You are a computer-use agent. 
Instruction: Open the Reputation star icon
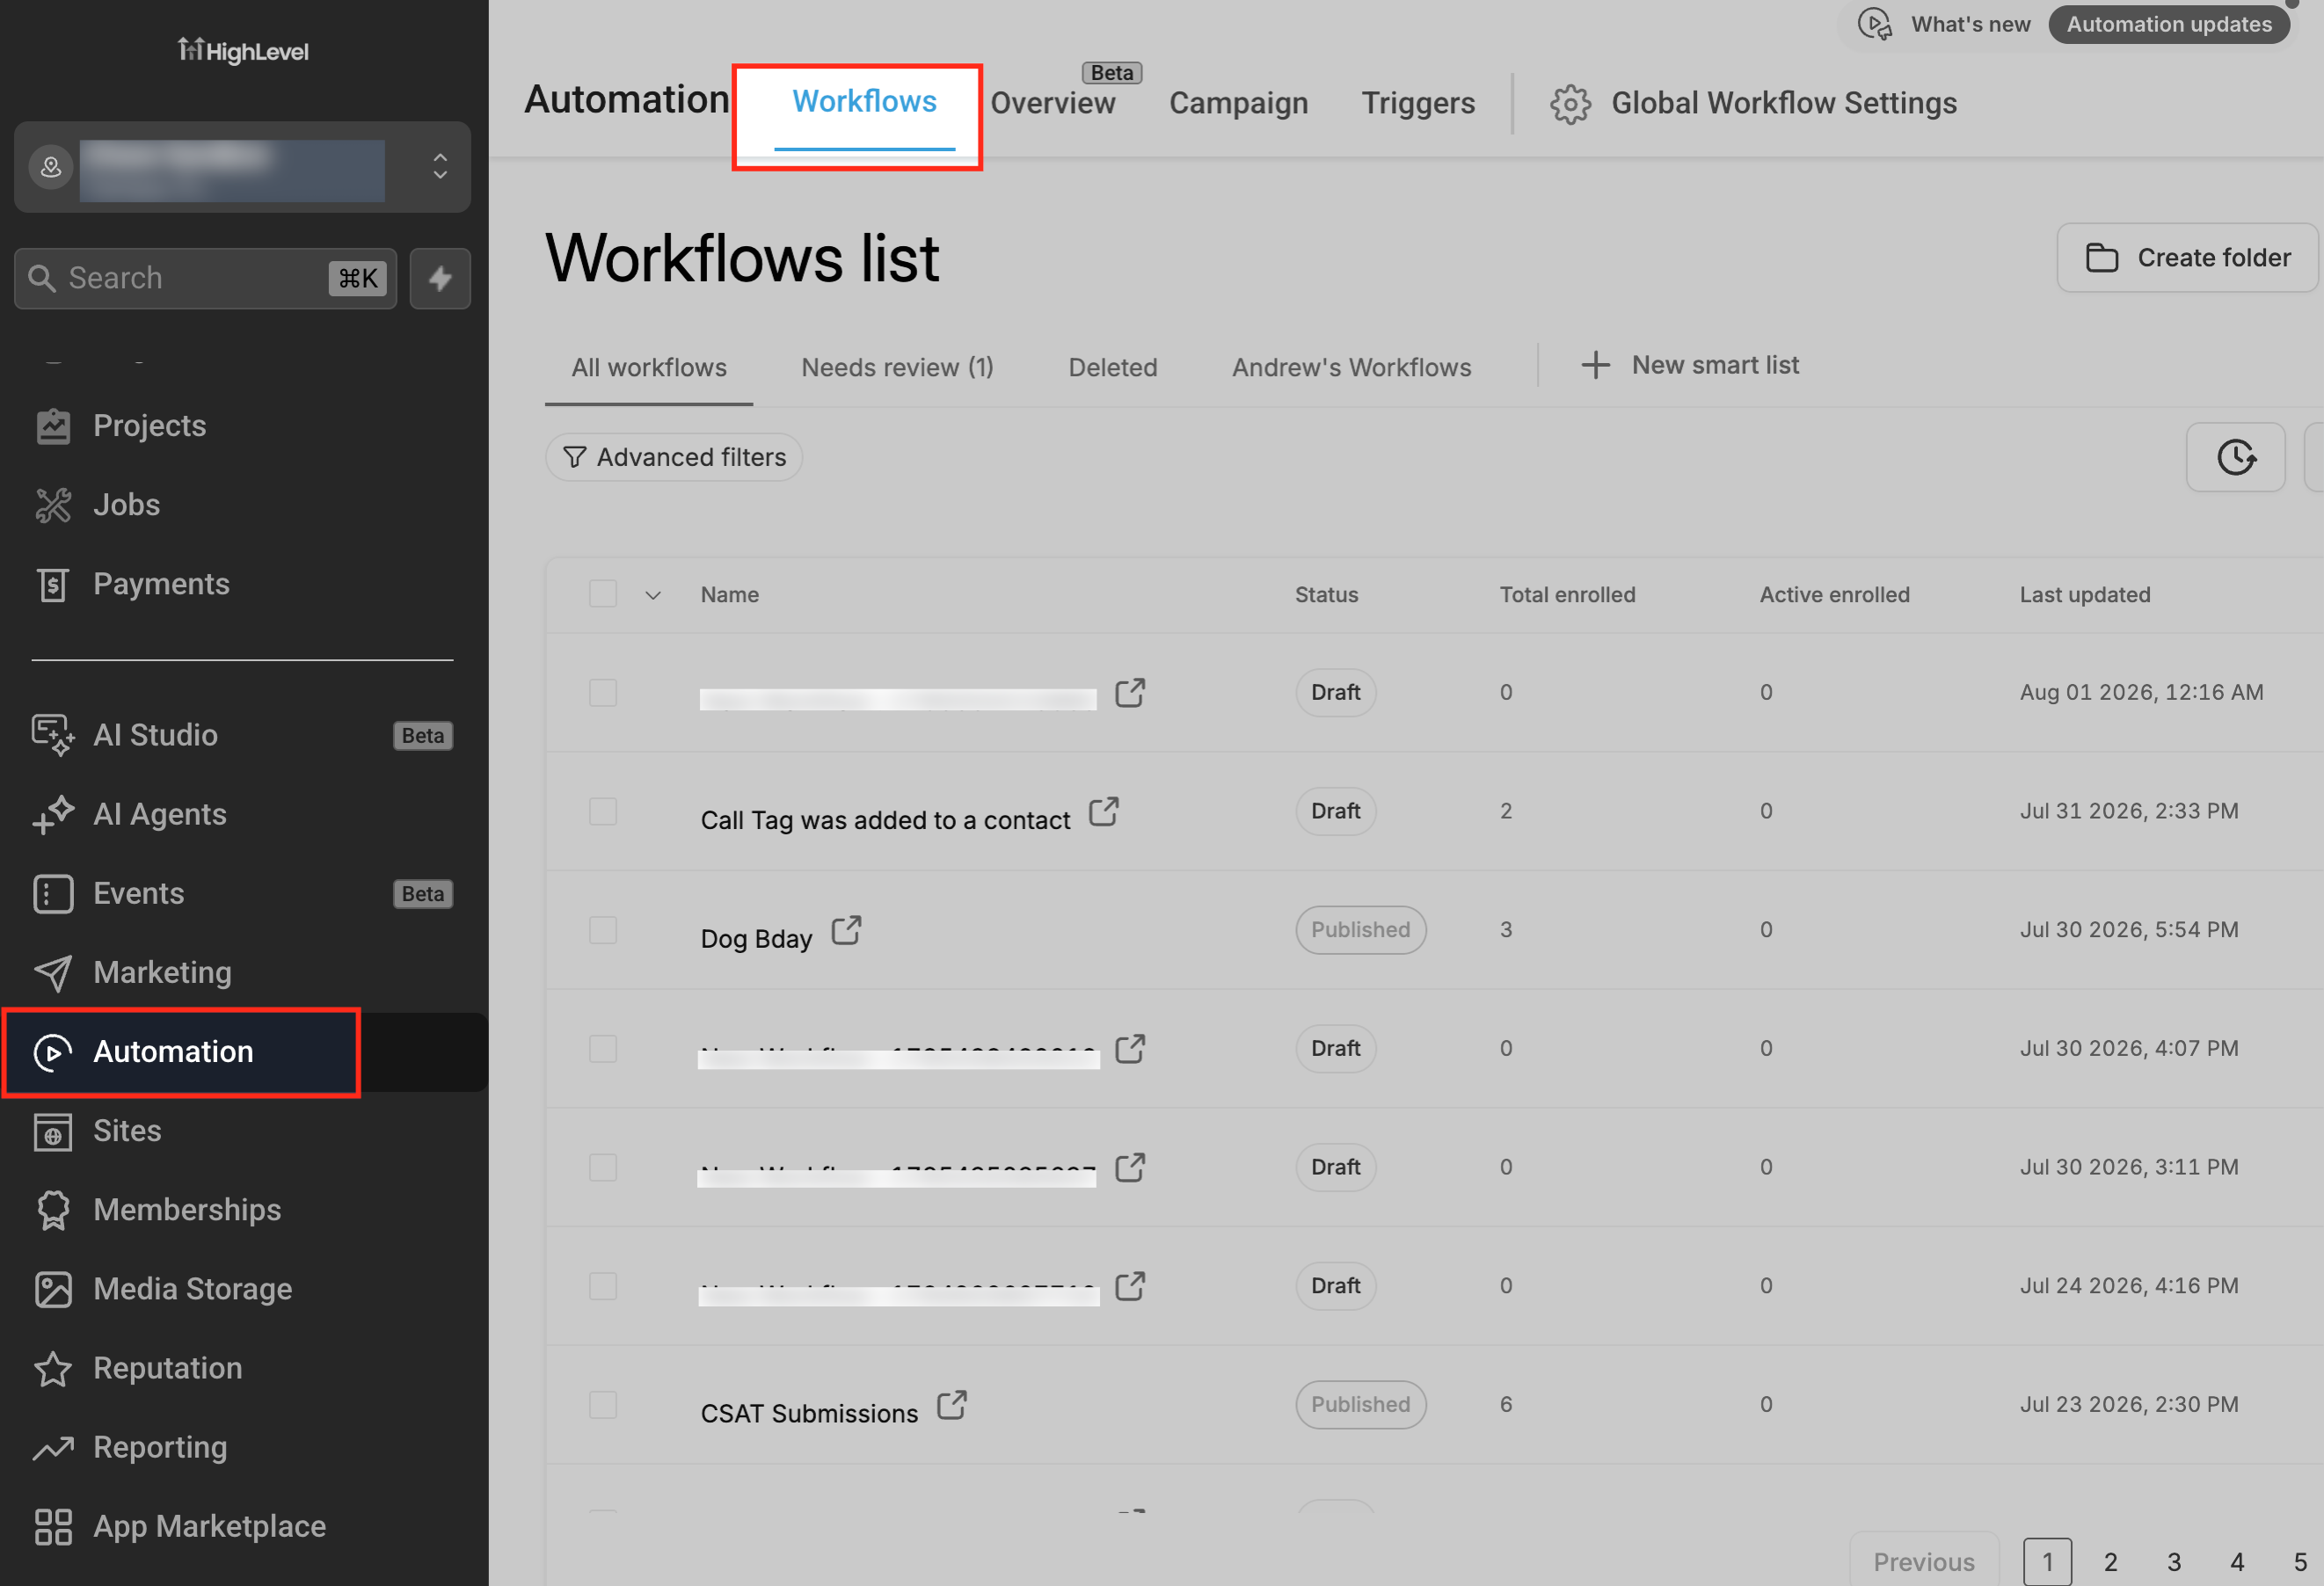[53, 1368]
